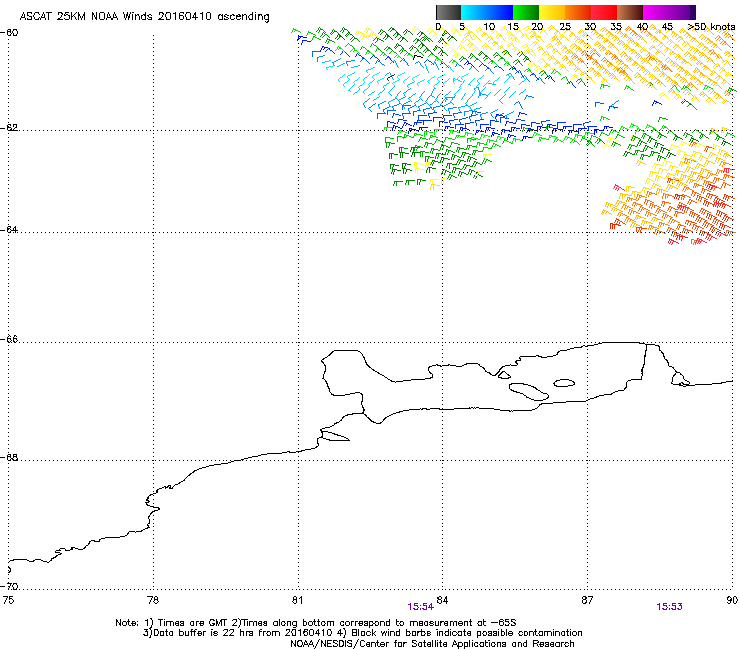Click the -70 latitude axis label
This screenshot has height=650, width=740.
click(x=9, y=587)
